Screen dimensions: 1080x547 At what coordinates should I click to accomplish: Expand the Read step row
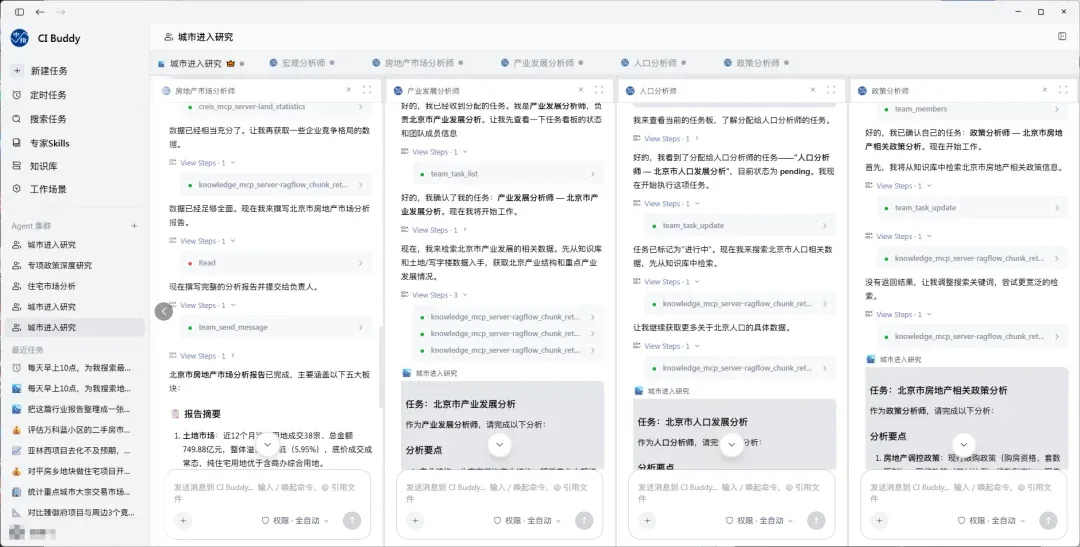(276, 263)
